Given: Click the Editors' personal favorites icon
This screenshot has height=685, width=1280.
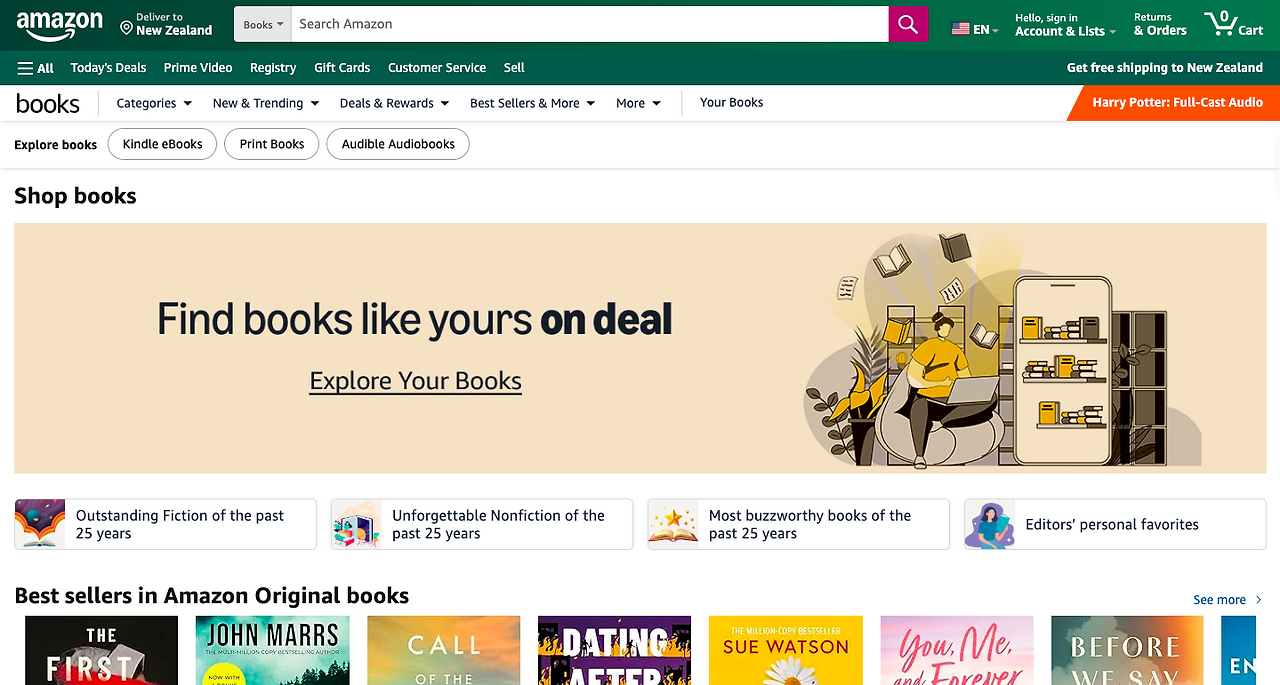Looking at the screenshot, I should 990,524.
